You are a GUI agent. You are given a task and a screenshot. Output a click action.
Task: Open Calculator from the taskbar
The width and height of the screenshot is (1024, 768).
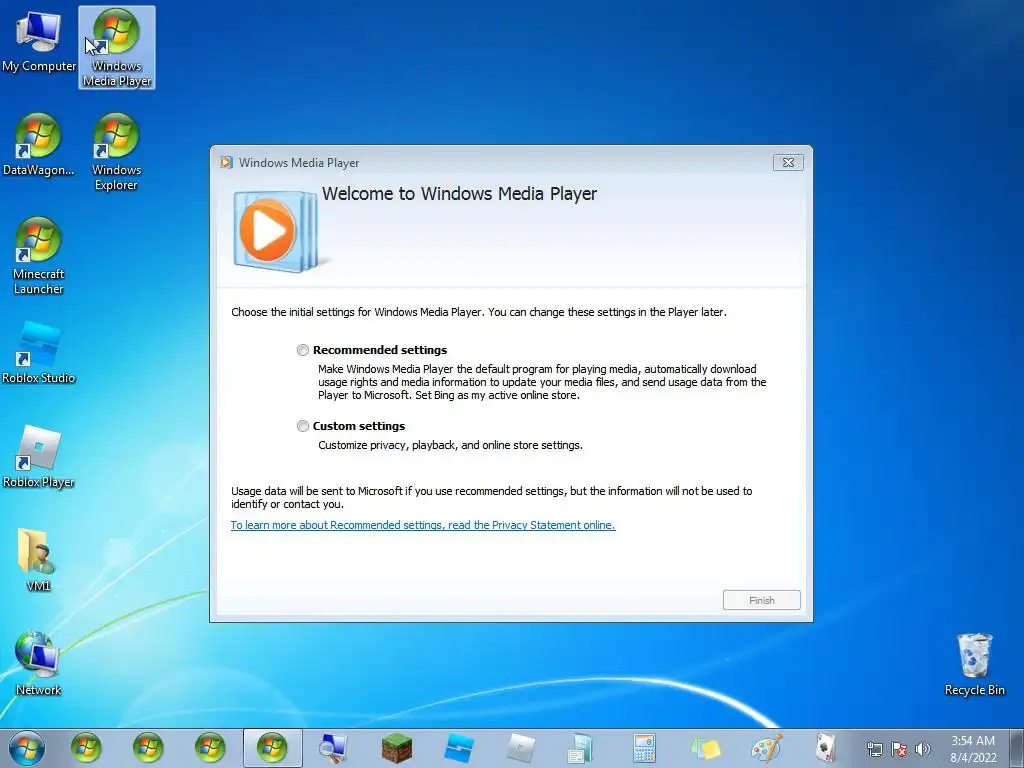coord(644,748)
